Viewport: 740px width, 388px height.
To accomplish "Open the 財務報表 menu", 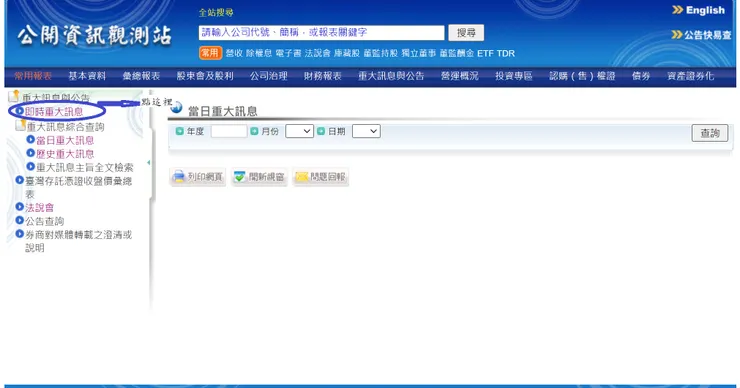I will [322, 76].
